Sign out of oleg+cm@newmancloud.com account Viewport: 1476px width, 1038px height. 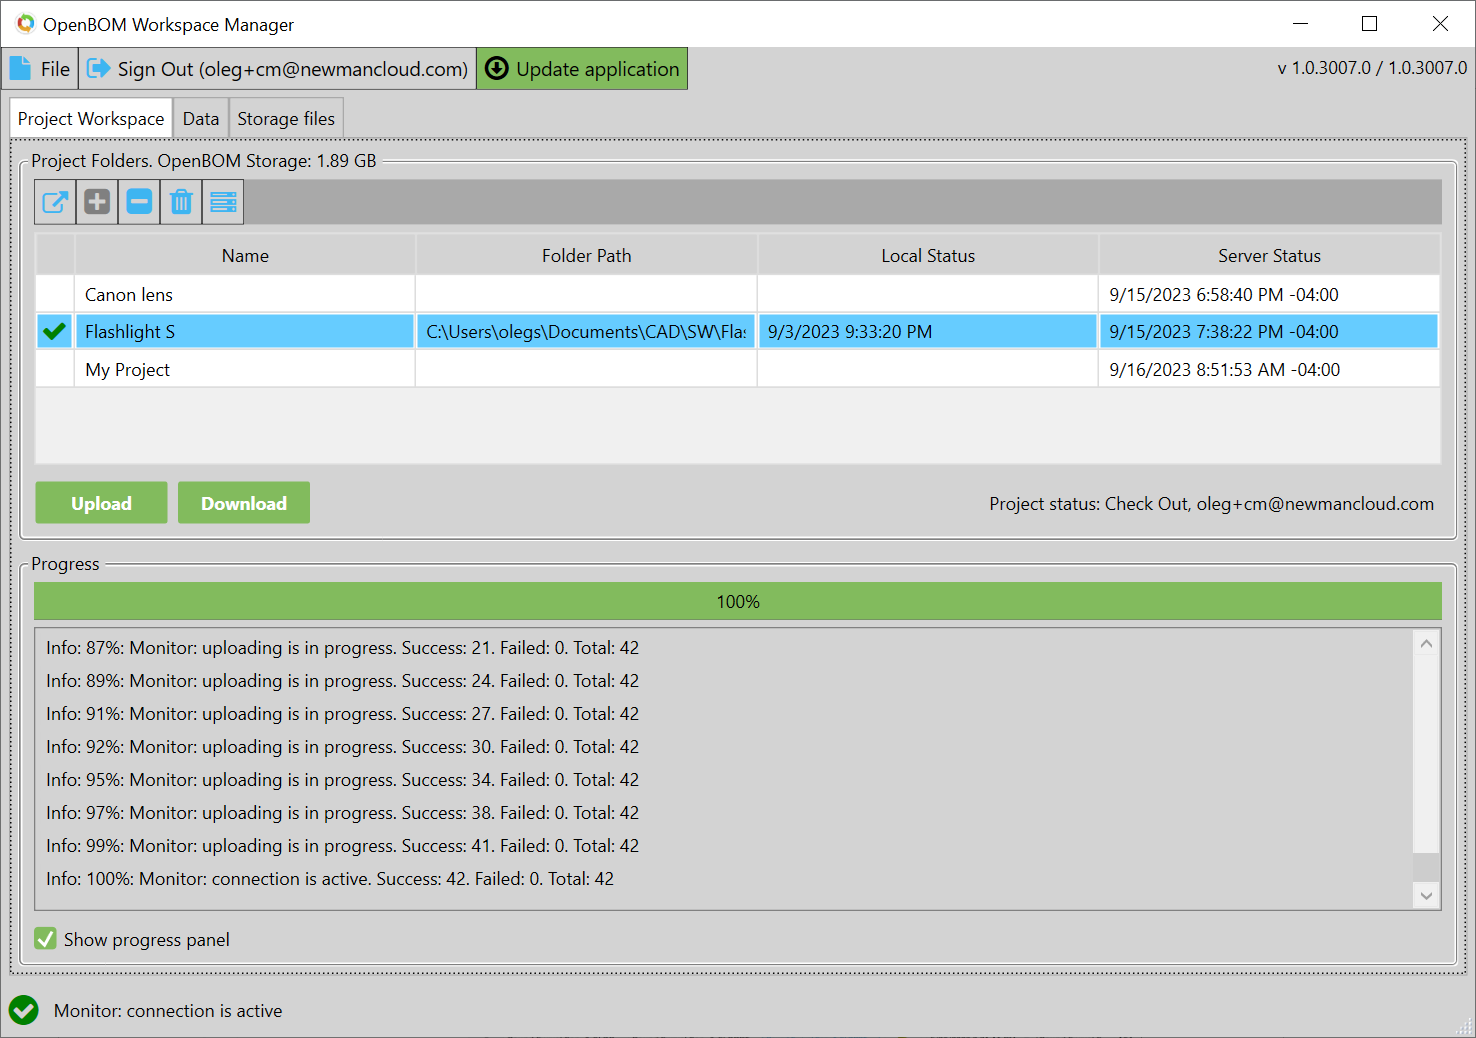pos(278,69)
